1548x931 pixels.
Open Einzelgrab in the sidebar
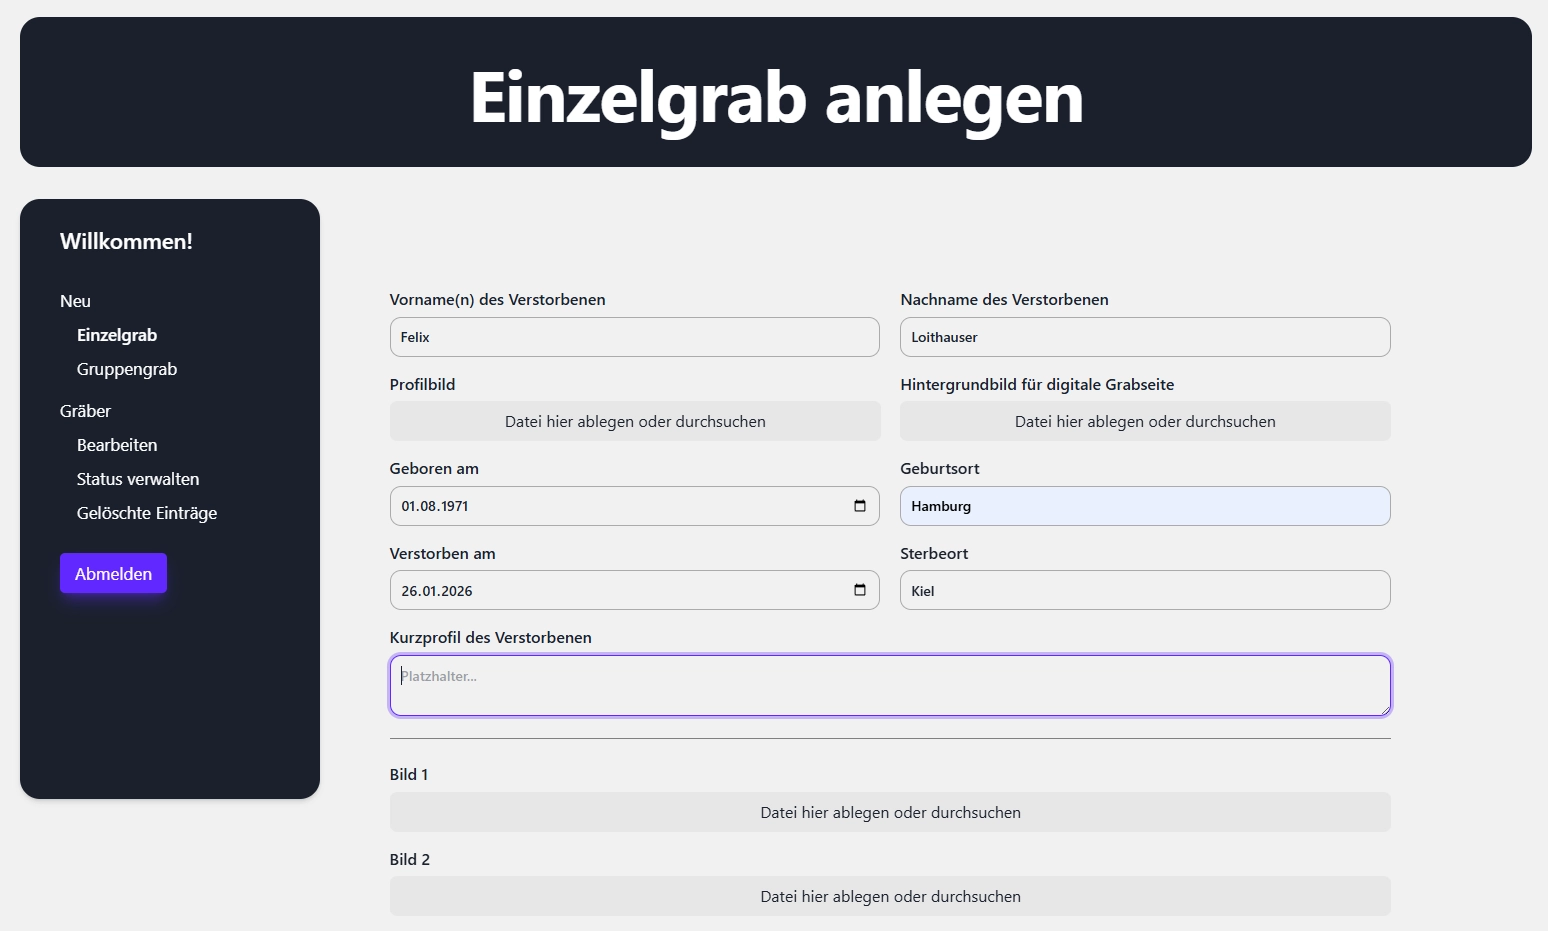(117, 335)
